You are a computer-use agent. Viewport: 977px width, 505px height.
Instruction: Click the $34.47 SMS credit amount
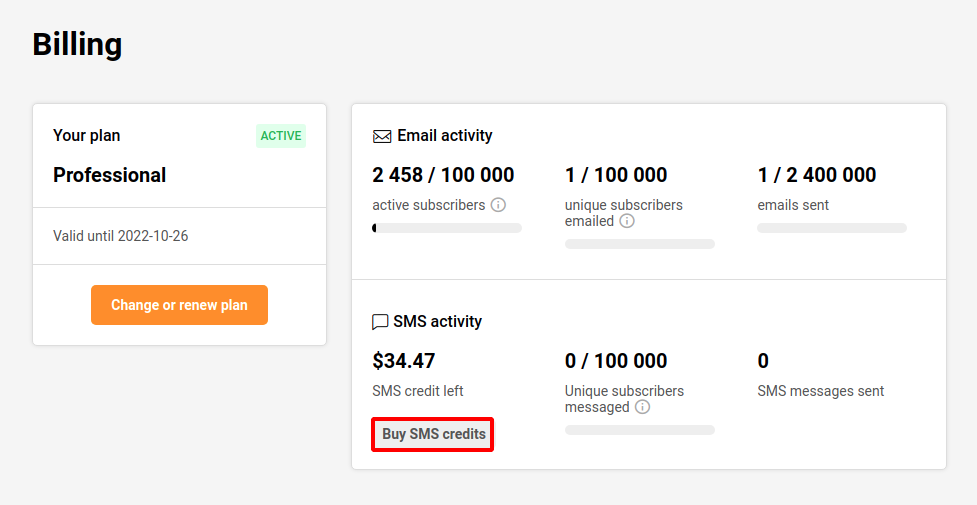pos(404,361)
